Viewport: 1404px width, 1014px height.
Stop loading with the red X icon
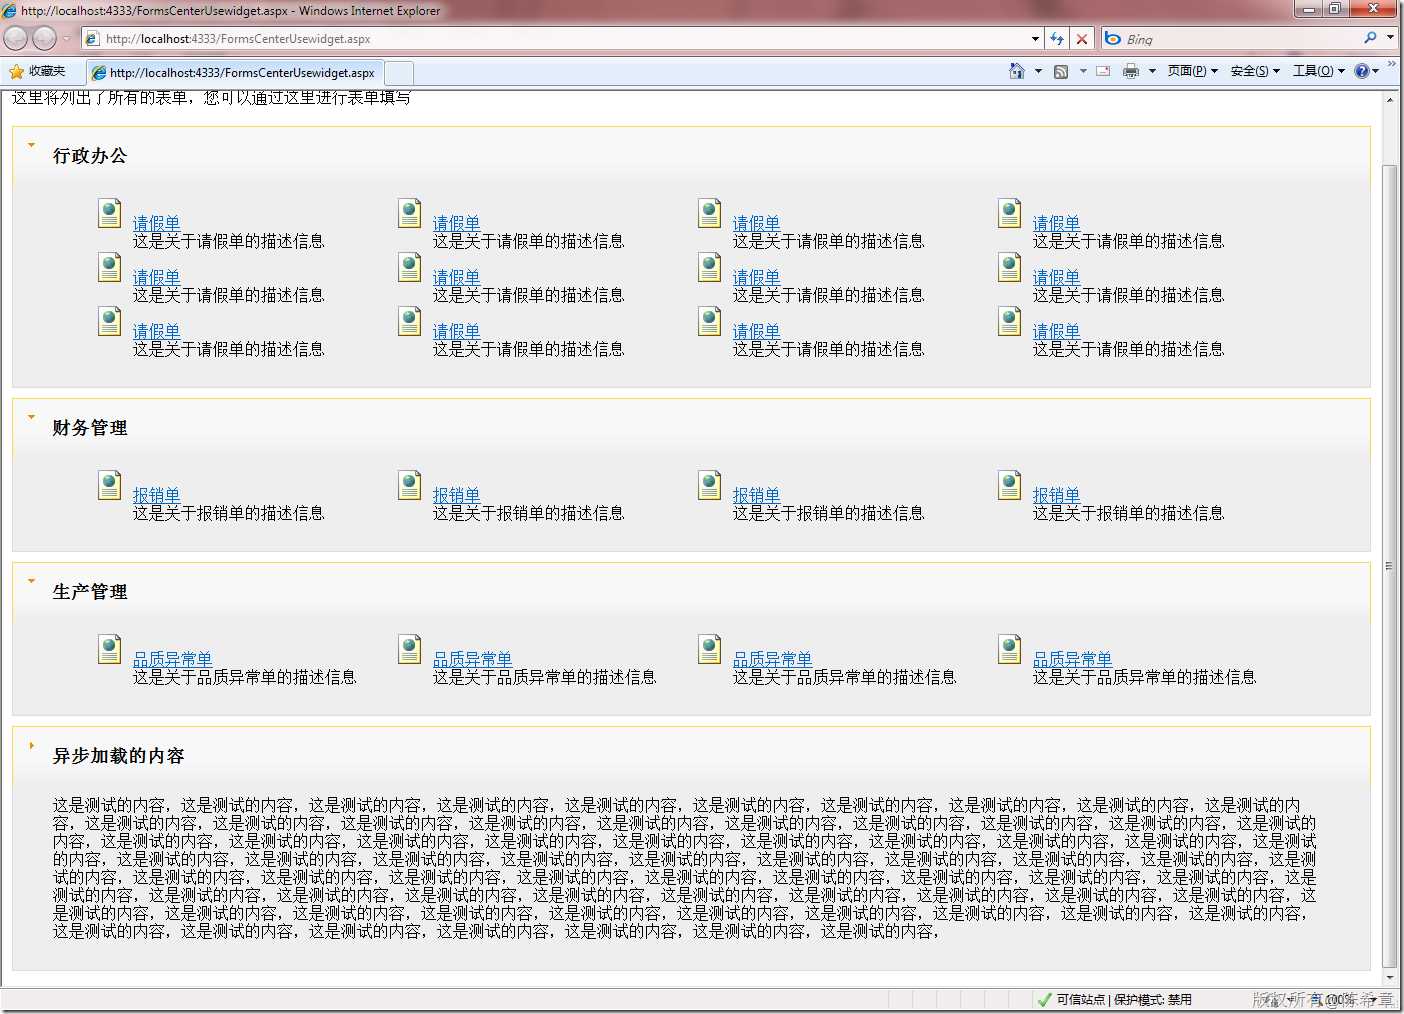[x=1081, y=38]
